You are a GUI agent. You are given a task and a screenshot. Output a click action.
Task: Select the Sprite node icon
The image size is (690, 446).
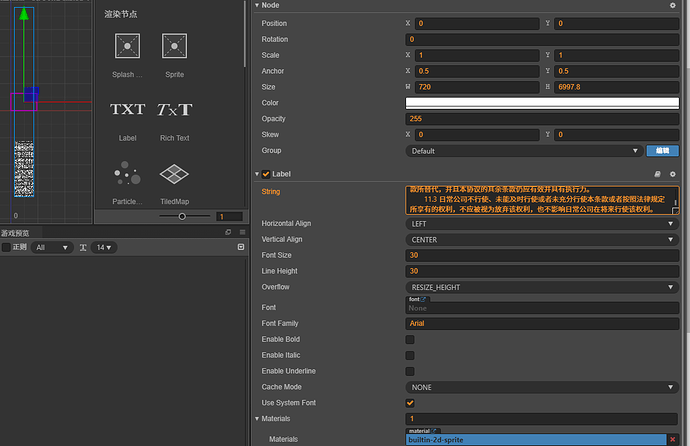174,46
